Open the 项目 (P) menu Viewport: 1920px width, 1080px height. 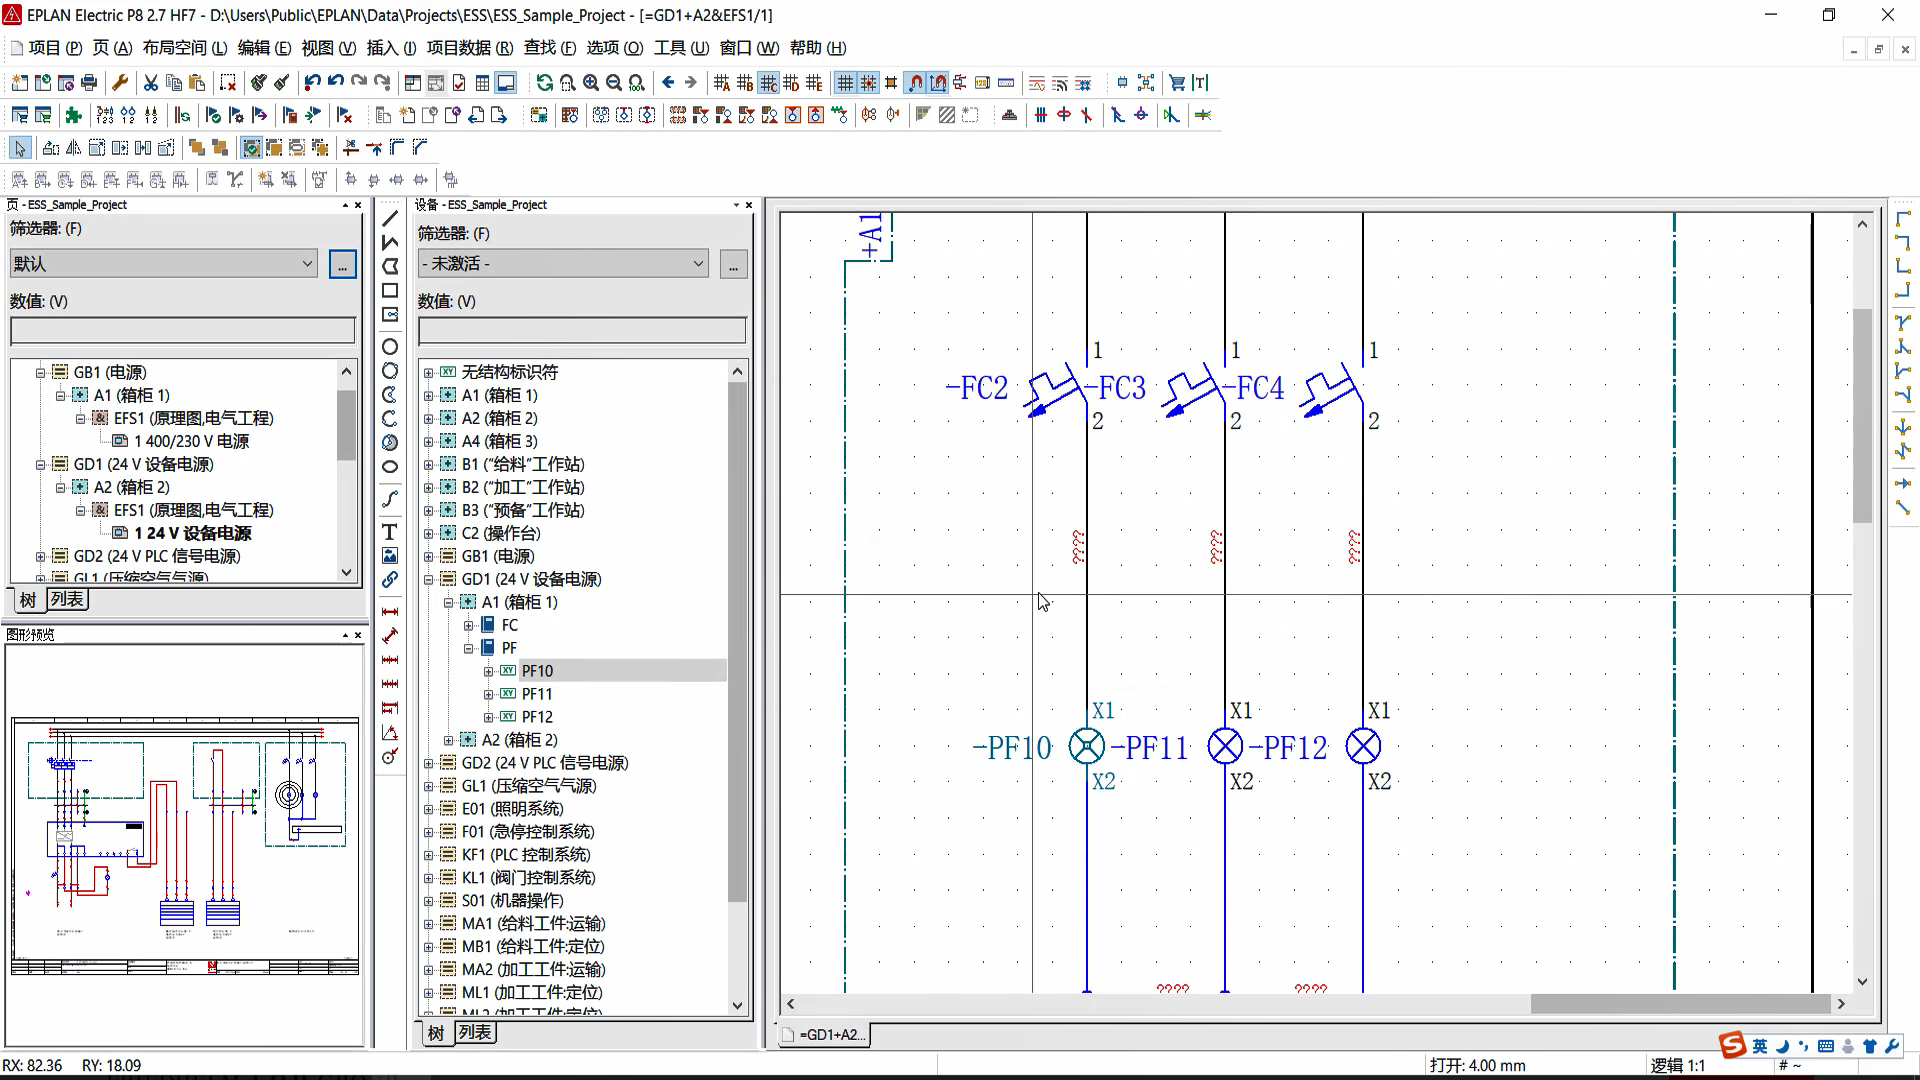(x=55, y=48)
